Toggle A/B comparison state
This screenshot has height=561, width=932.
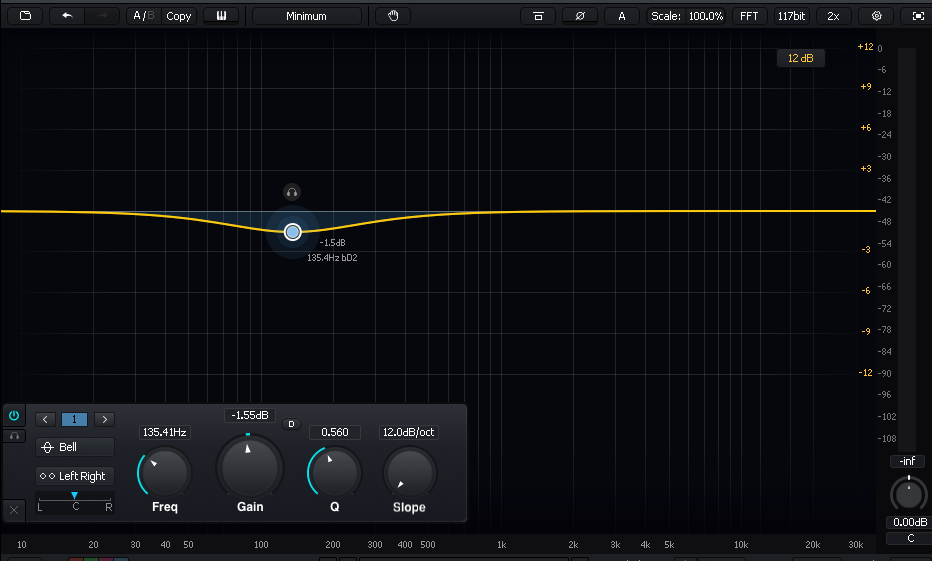[144, 16]
